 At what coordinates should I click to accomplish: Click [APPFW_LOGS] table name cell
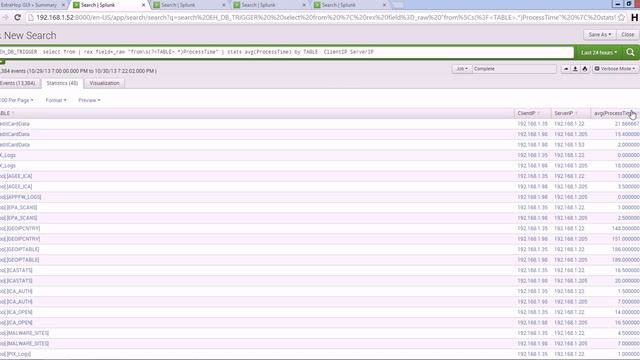click(x=20, y=197)
